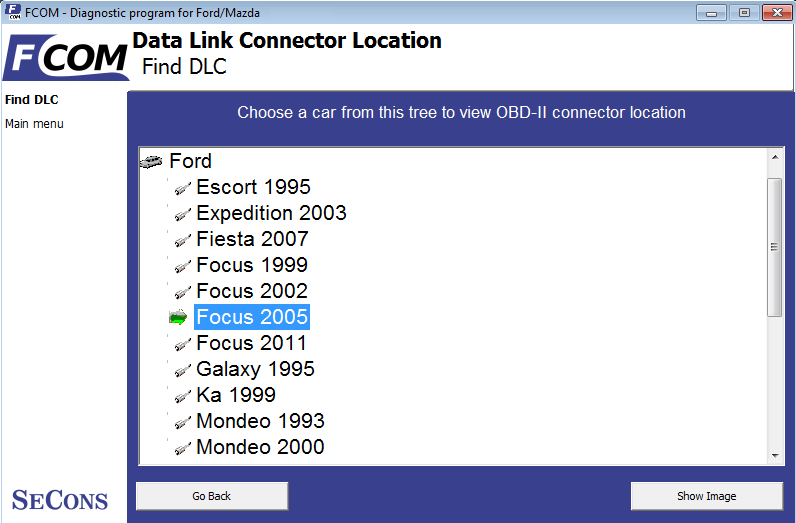Click the Show Image button
The height and width of the screenshot is (523, 796).
[x=707, y=496]
